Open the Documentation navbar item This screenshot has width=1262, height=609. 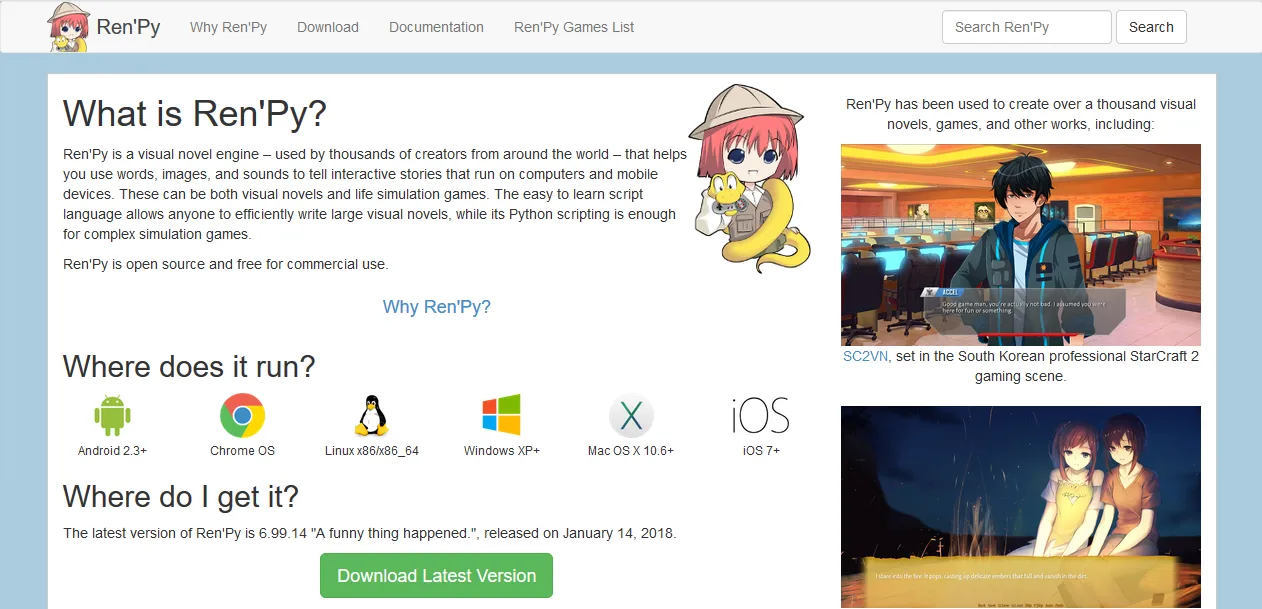[436, 27]
